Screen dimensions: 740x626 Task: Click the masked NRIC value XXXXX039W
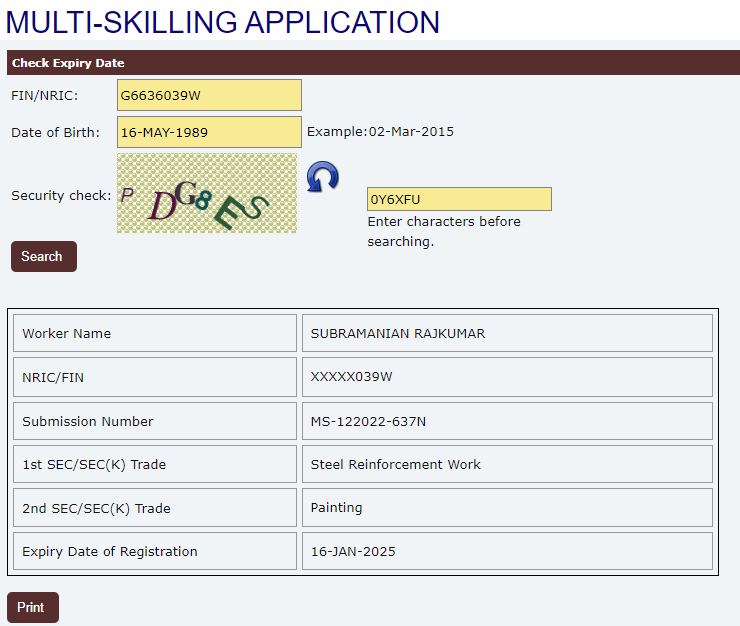coord(507,377)
